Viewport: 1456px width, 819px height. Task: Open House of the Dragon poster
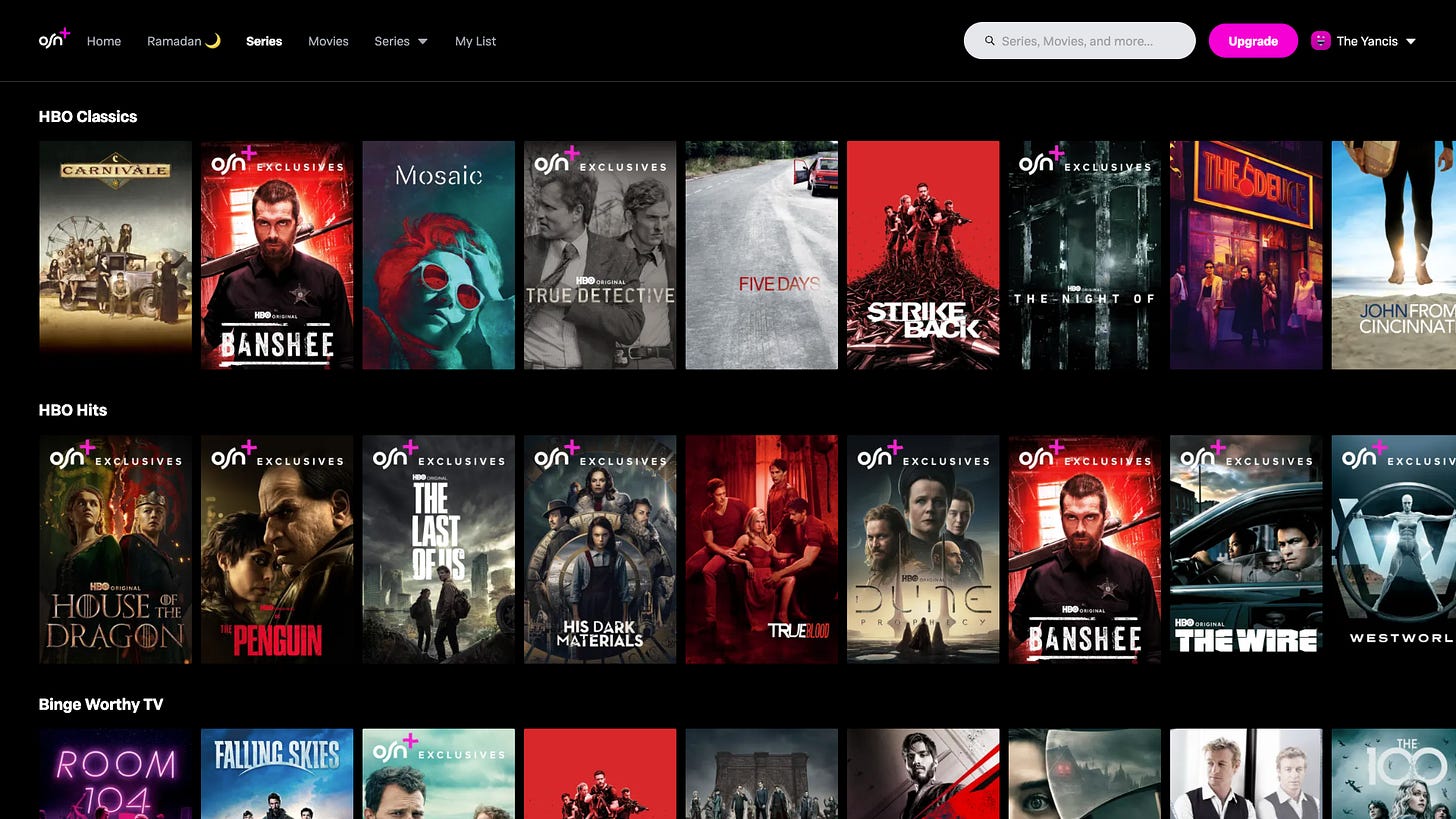point(115,549)
